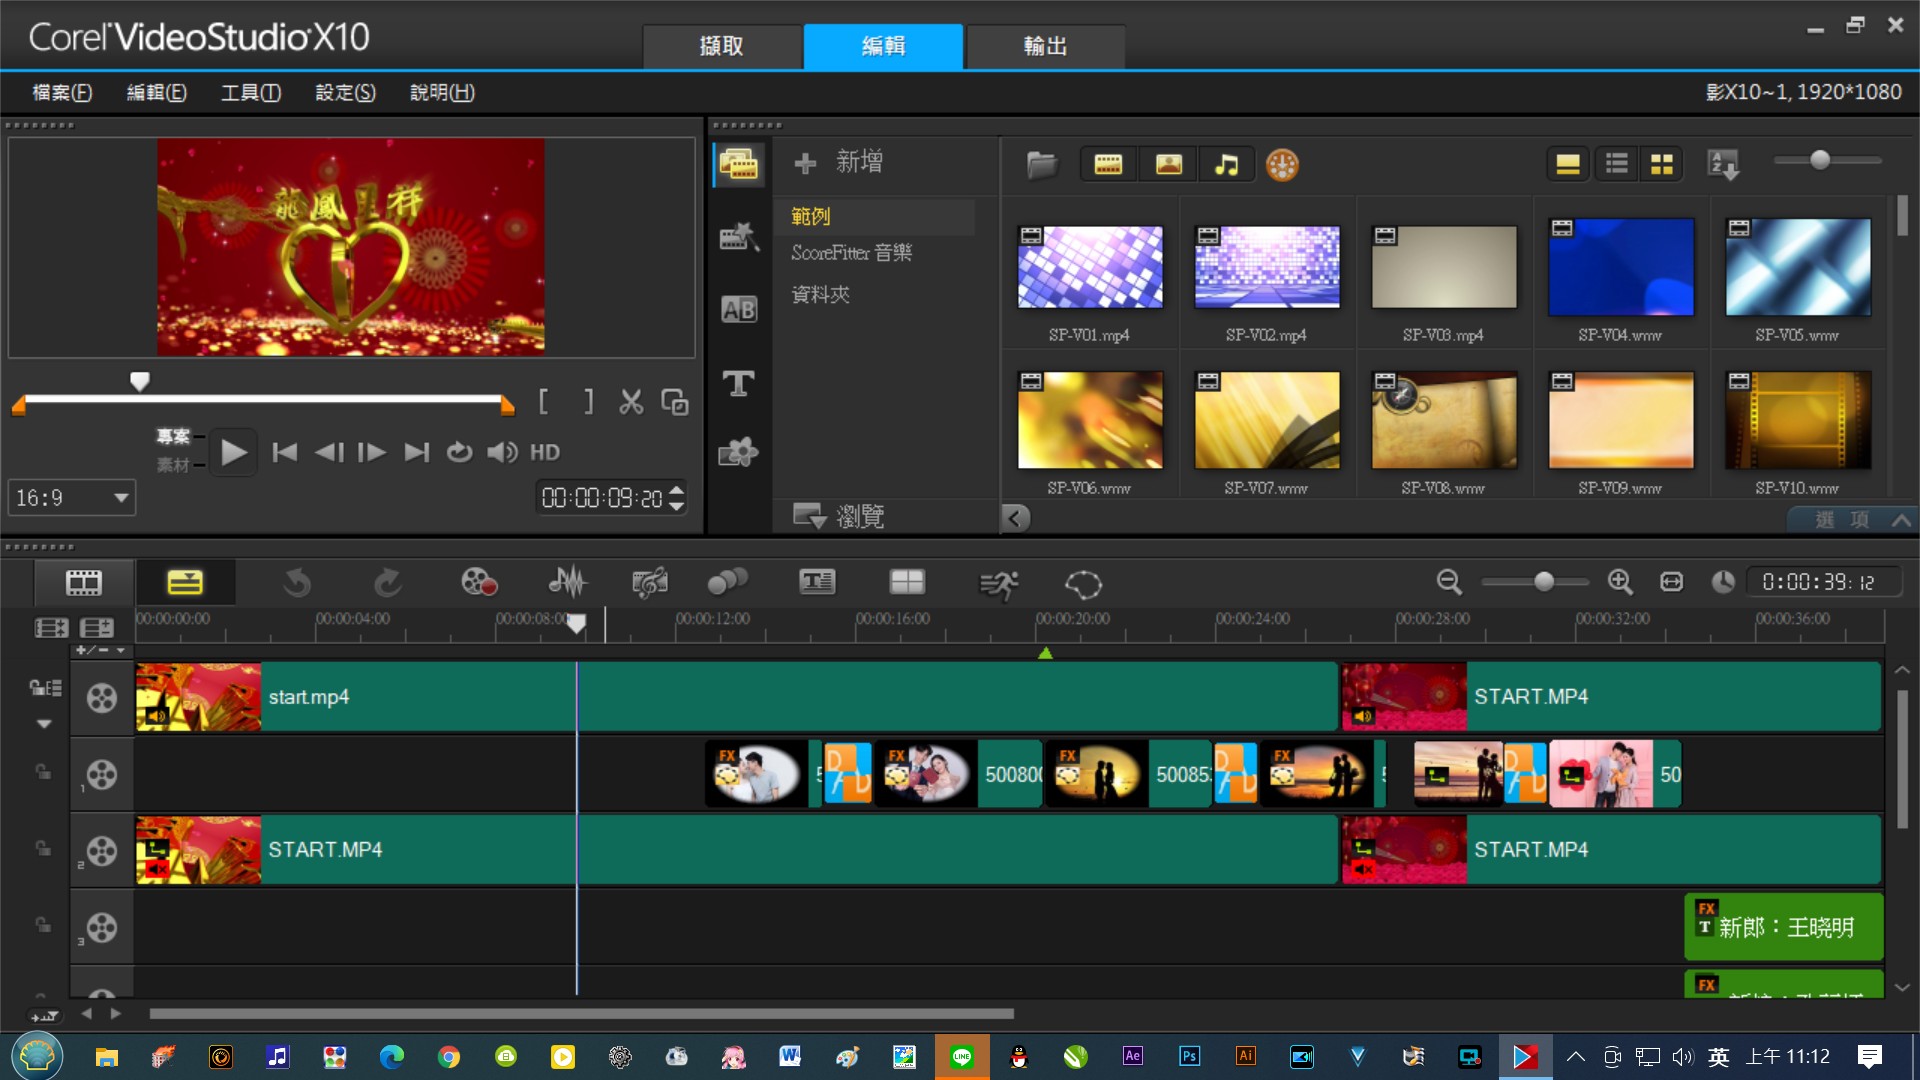
Task: Select the 範例 library folder
Action: tap(811, 216)
